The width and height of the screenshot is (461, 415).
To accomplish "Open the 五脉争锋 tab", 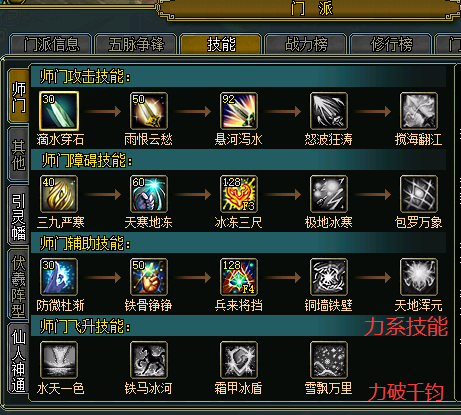I will 136,44.
